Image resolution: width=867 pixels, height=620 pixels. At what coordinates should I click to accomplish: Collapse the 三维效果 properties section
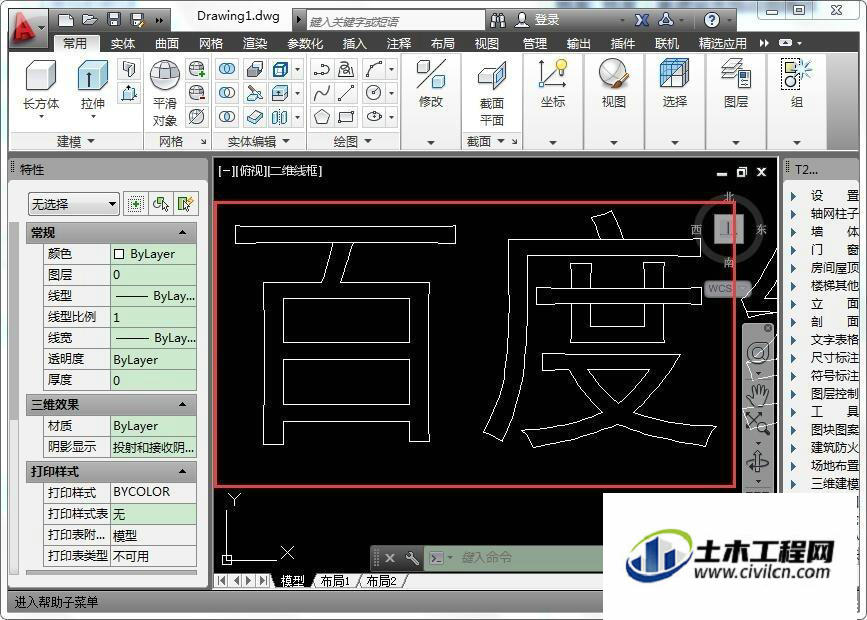182,405
